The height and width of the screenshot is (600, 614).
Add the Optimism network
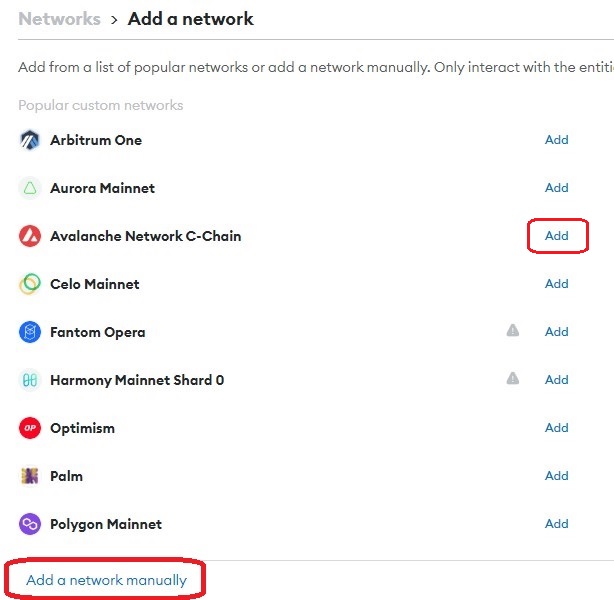pyautogui.click(x=557, y=428)
